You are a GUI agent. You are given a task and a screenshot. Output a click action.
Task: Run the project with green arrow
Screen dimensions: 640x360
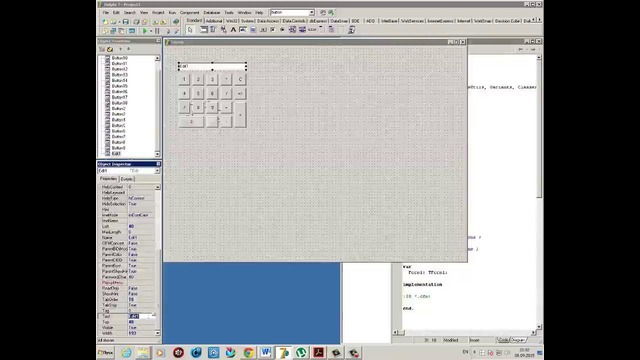[144, 31]
